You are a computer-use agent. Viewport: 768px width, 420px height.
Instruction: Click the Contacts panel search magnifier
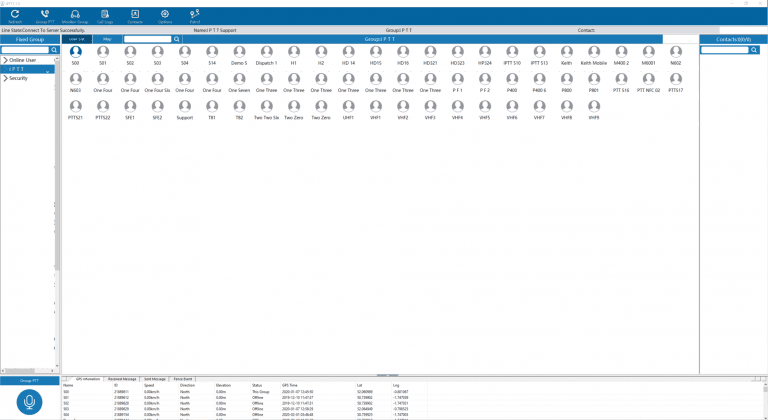point(754,50)
